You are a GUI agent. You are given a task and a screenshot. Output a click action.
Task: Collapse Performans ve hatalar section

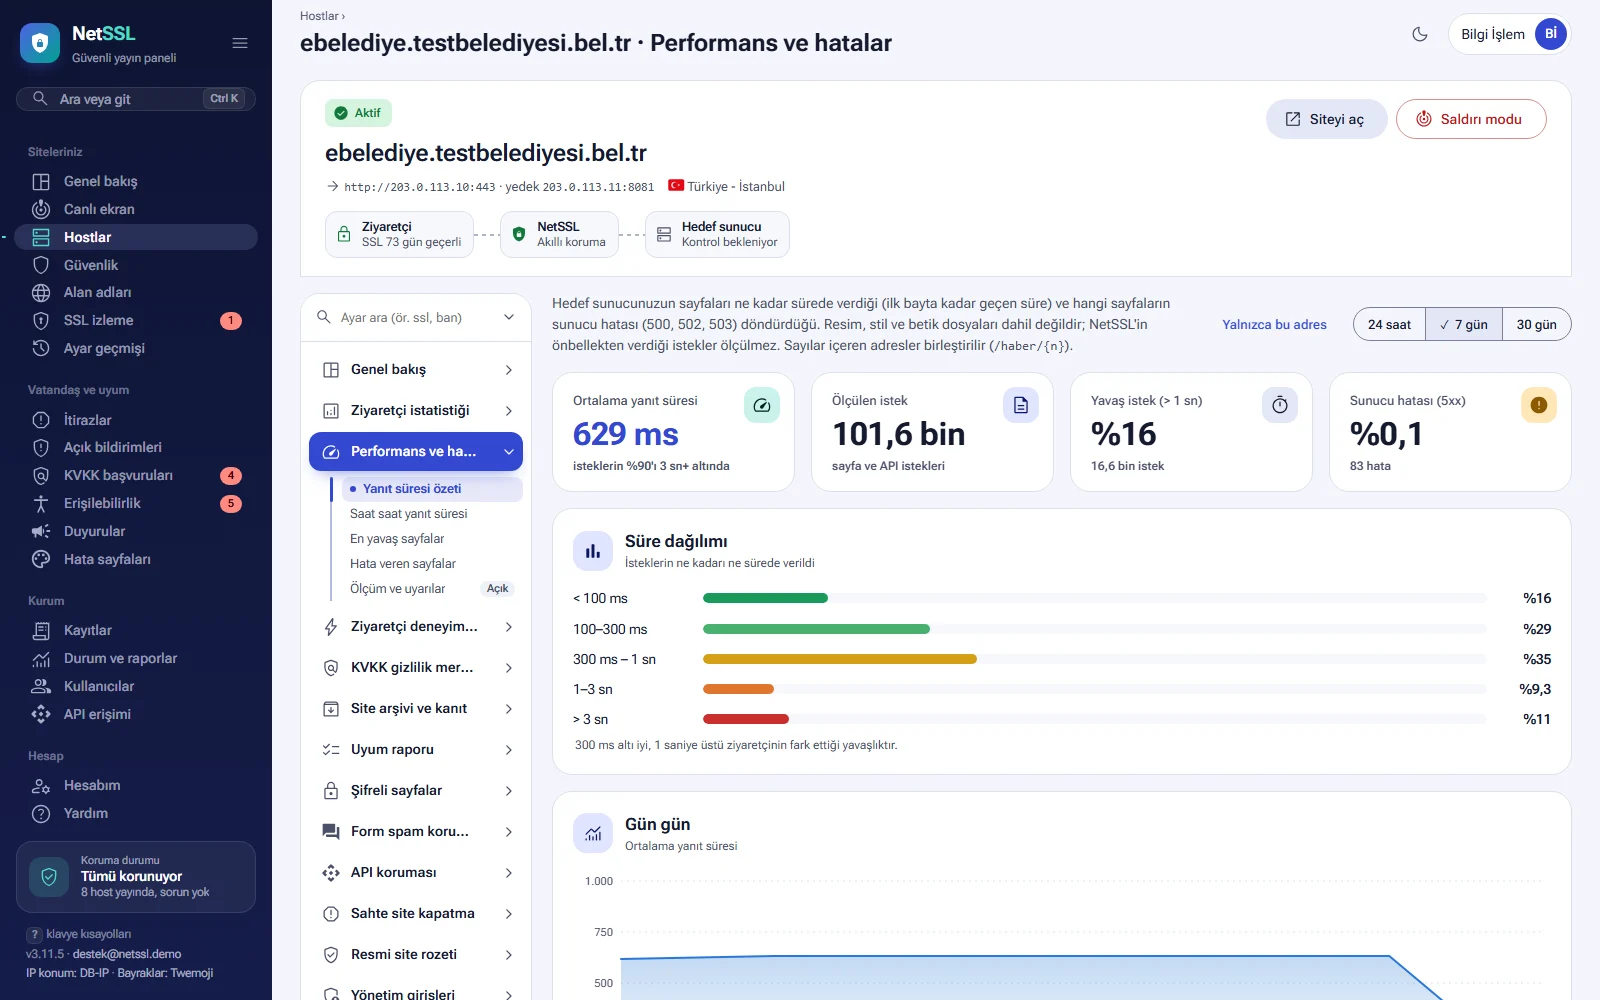[x=416, y=452]
